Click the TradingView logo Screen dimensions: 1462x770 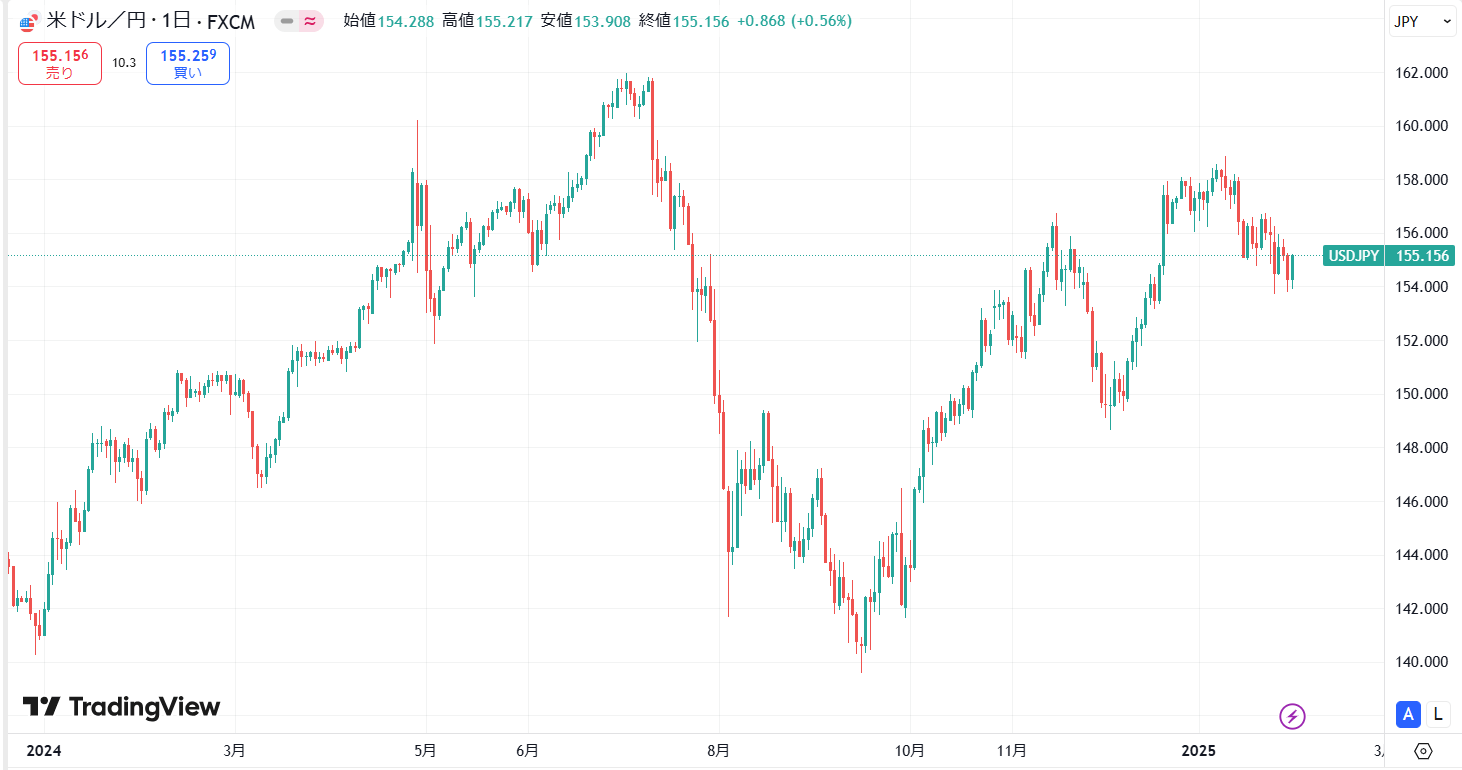coord(121,707)
